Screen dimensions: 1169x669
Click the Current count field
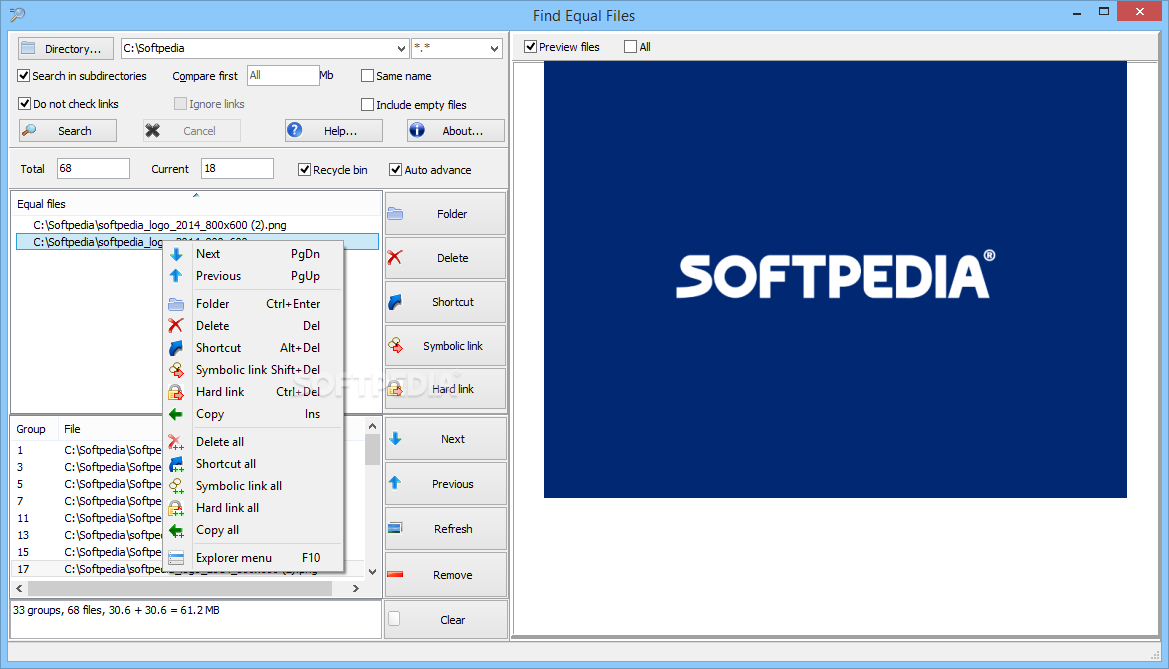pyautogui.click(x=237, y=169)
